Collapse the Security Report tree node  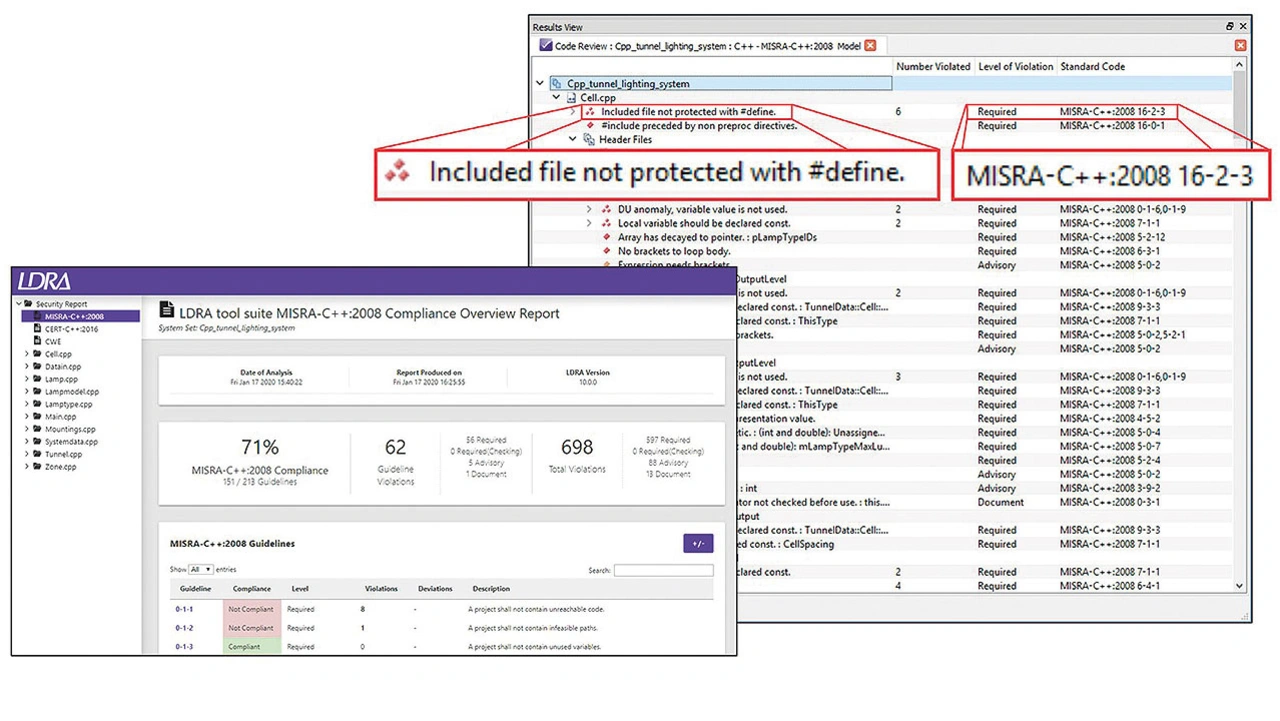pos(18,304)
